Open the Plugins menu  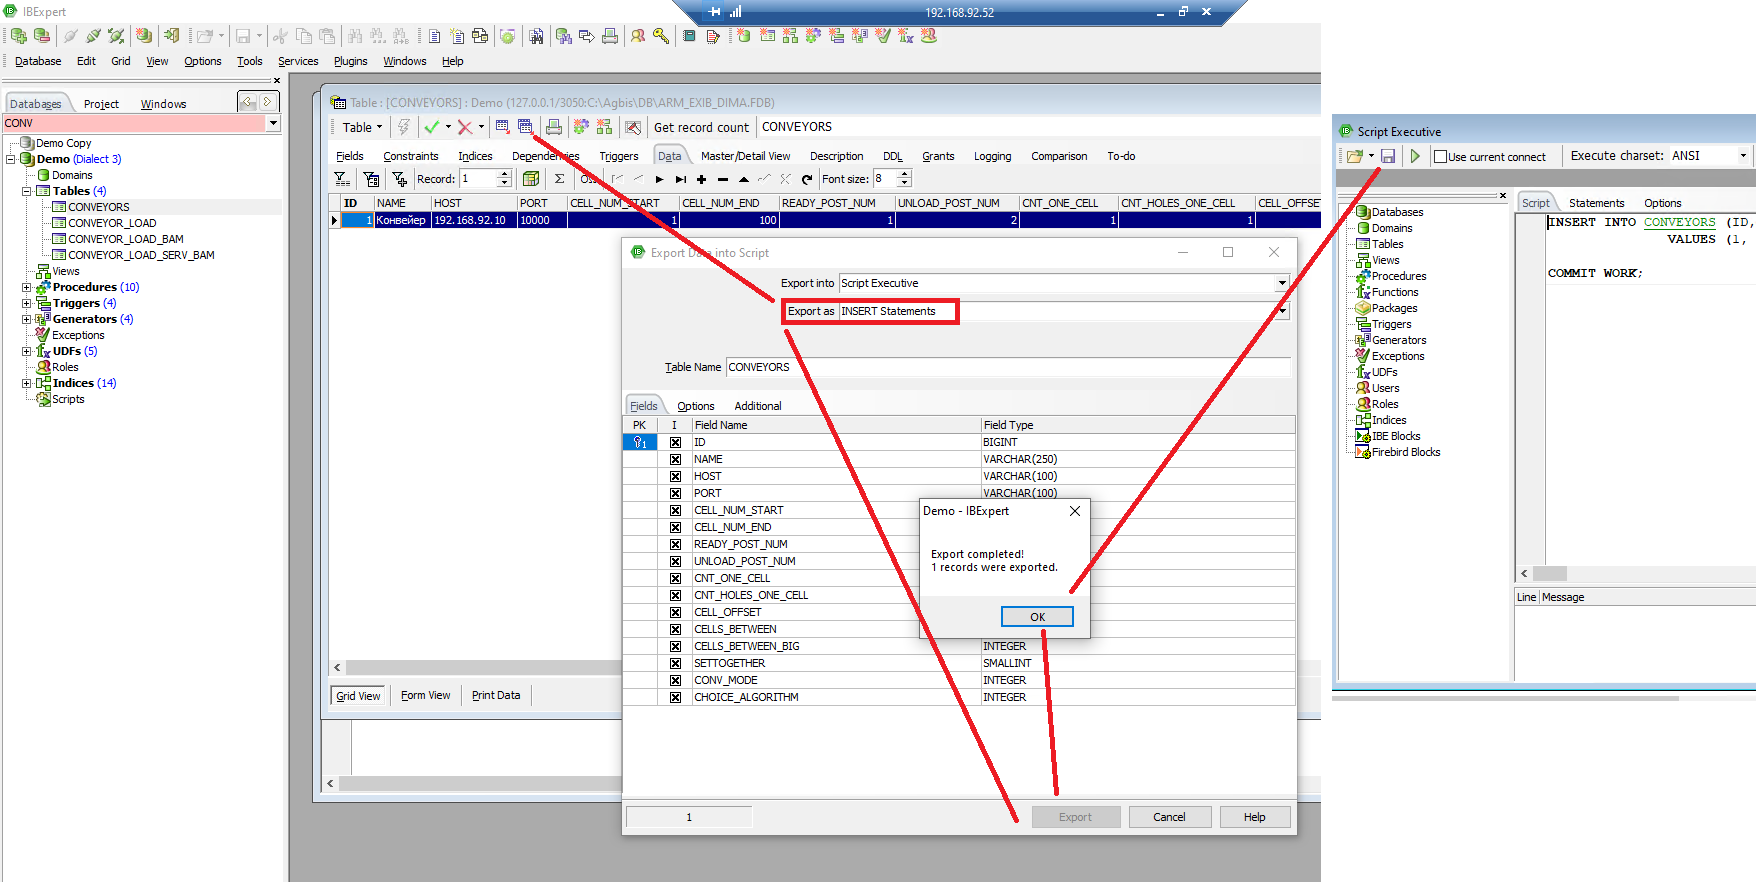(350, 61)
